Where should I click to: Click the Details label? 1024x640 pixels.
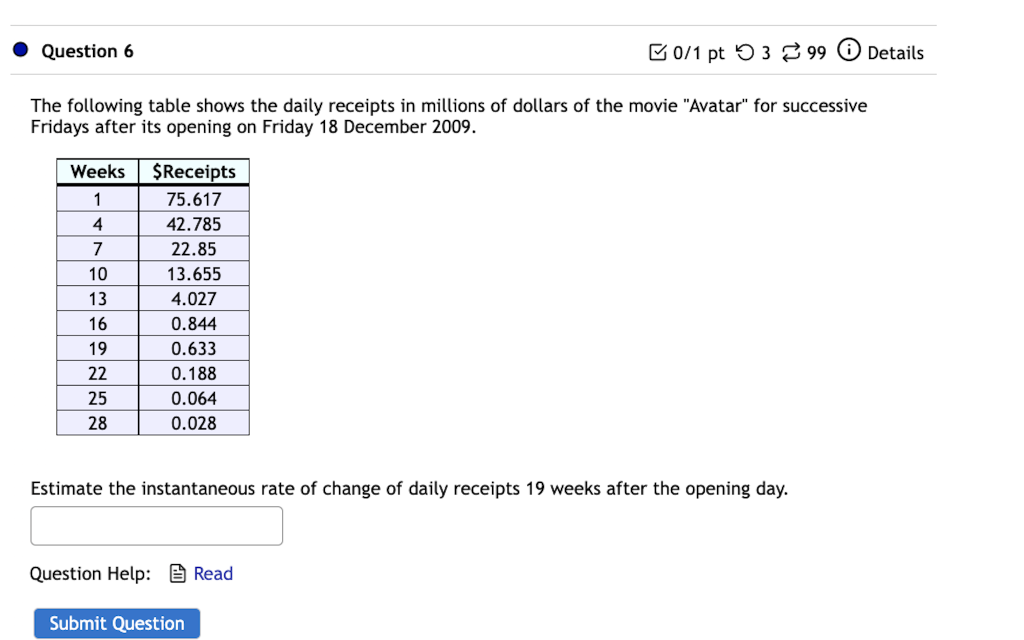(x=897, y=53)
